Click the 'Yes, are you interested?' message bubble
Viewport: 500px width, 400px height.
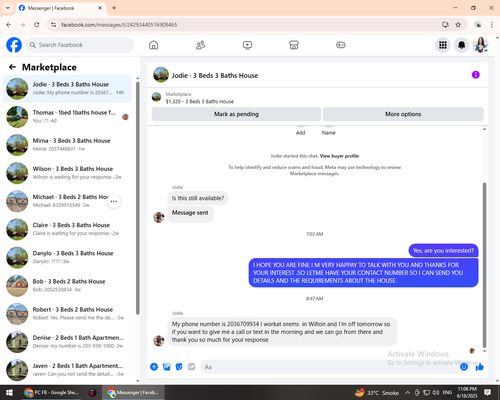[x=443, y=251]
